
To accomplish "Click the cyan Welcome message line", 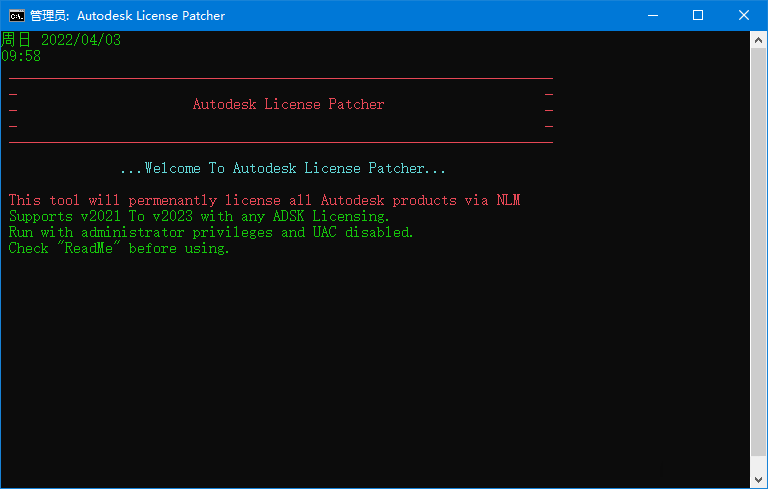I will pos(282,169).
